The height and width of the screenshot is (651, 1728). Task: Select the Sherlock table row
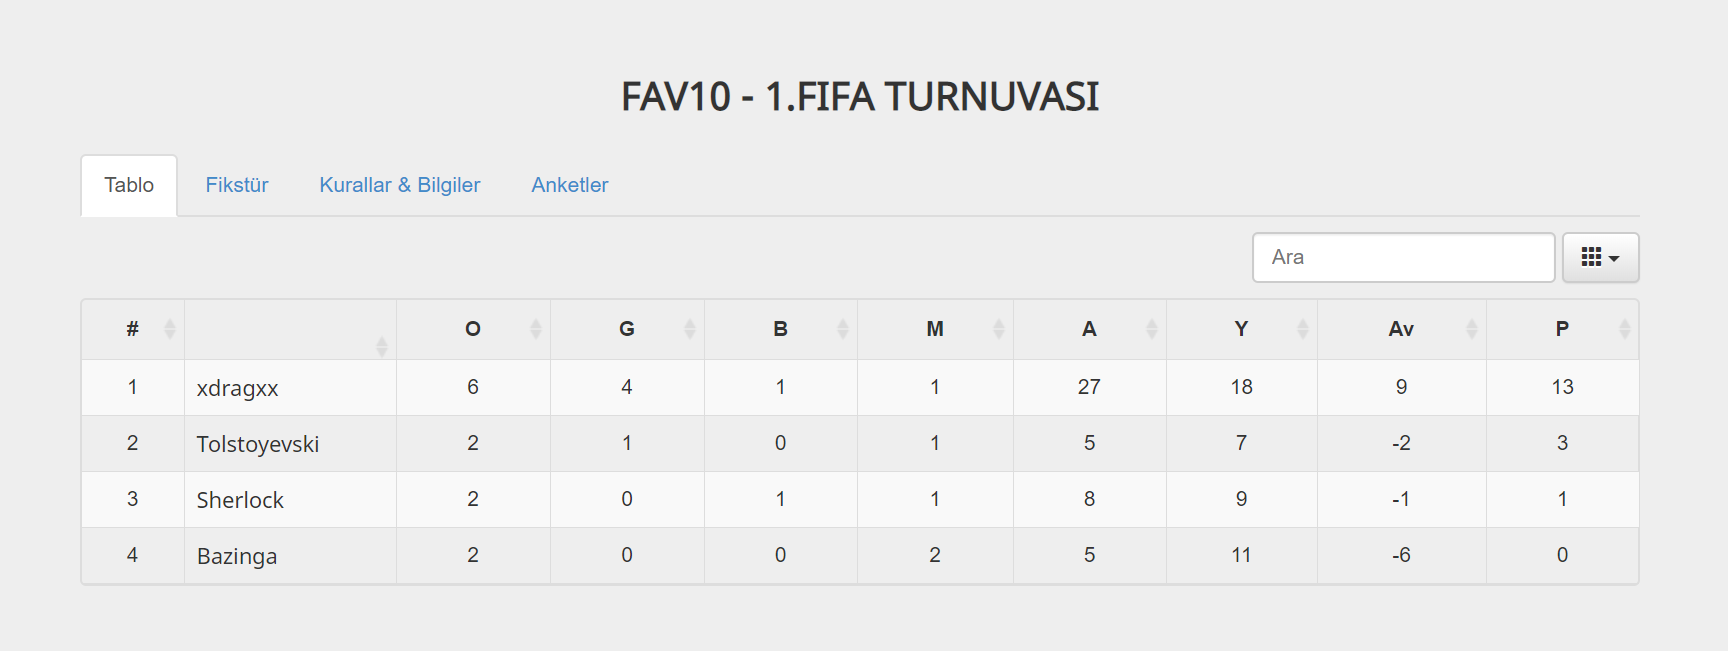tap(240, 500)
